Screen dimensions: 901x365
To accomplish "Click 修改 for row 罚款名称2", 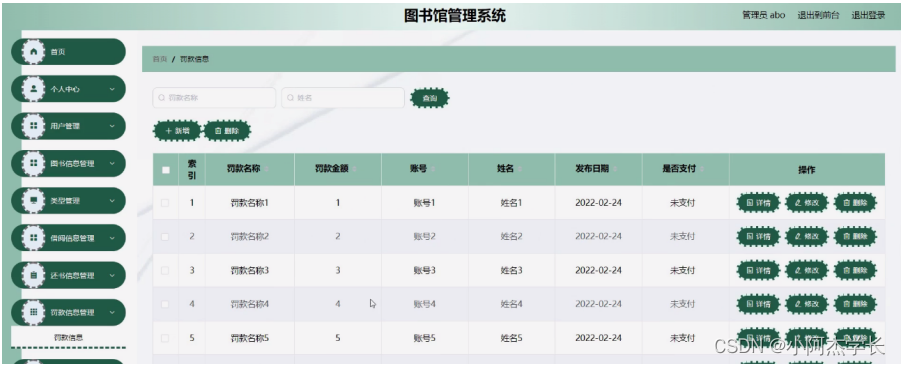I will coord(807,236).
